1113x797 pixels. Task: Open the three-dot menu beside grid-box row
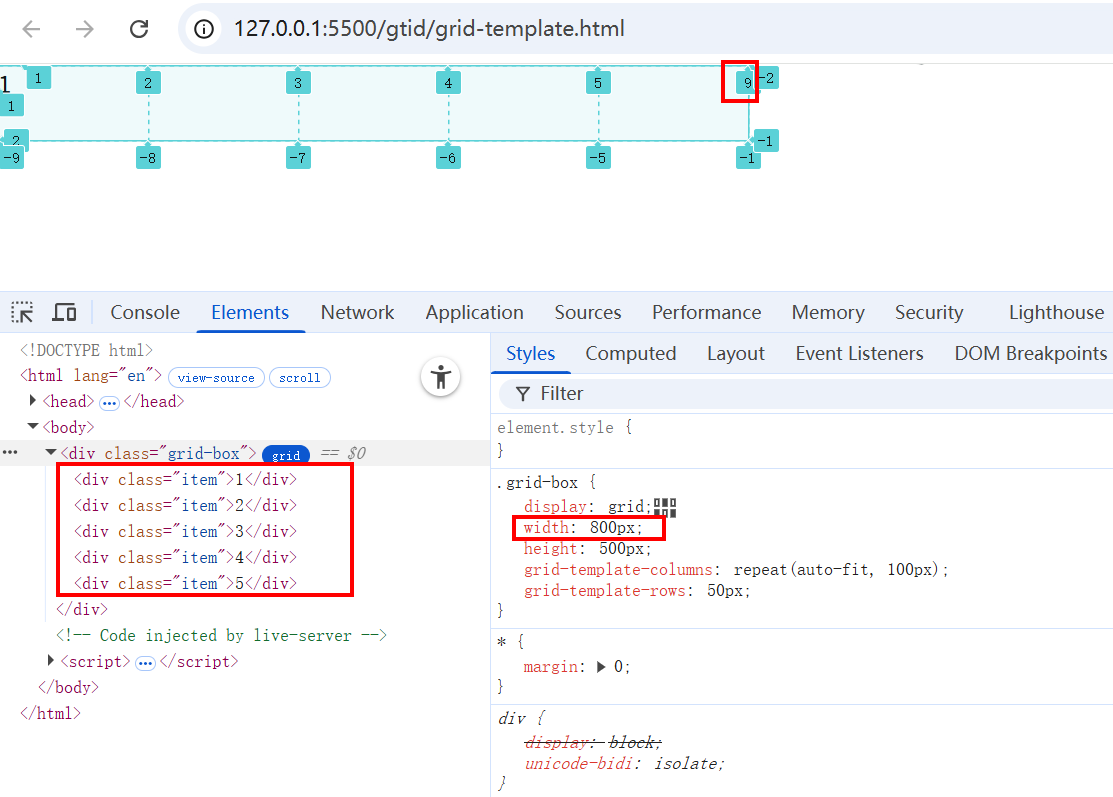click(10, 453)
